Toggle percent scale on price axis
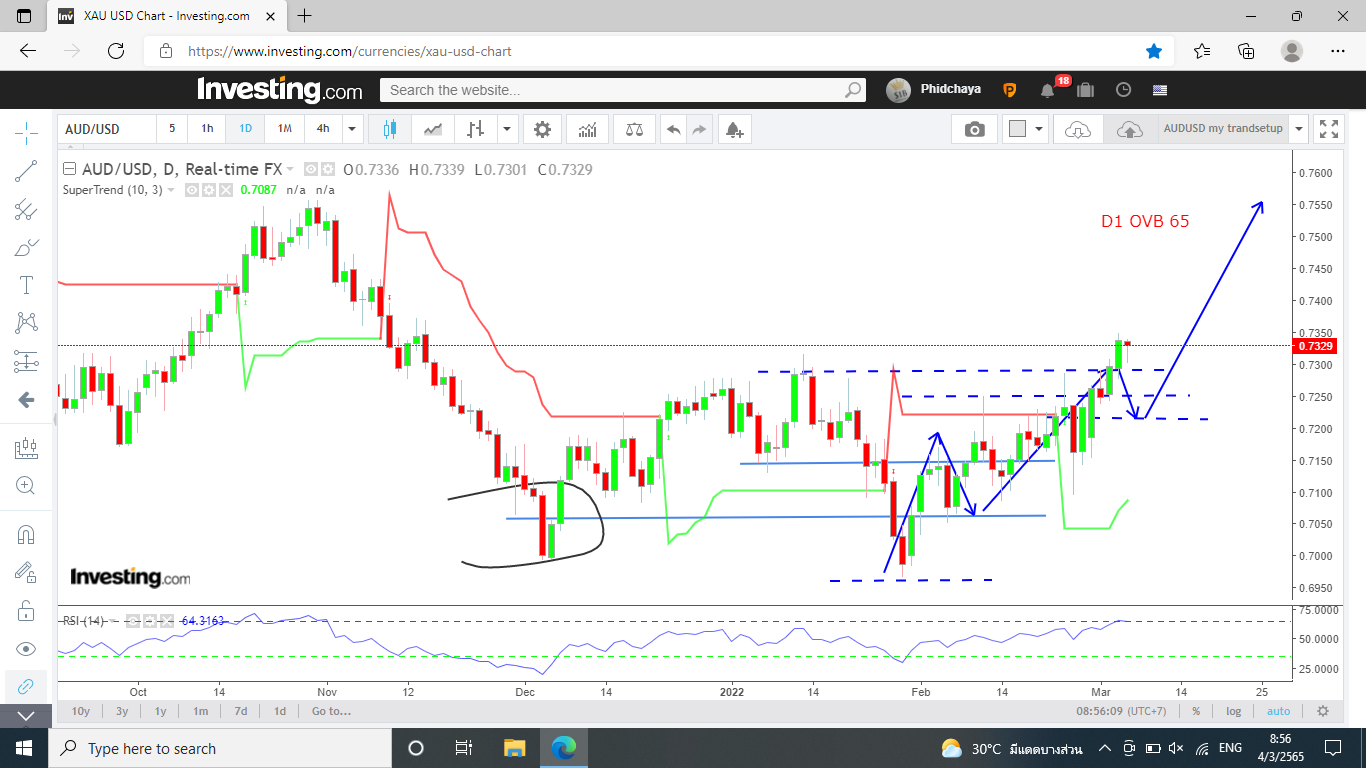 coord(1196,711)
